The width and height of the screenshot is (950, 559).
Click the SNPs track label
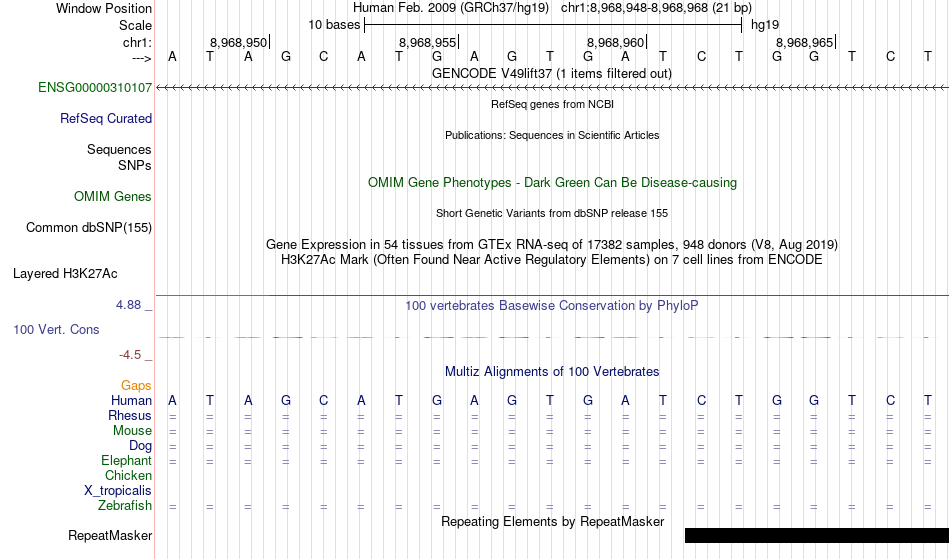click(135, 165)
